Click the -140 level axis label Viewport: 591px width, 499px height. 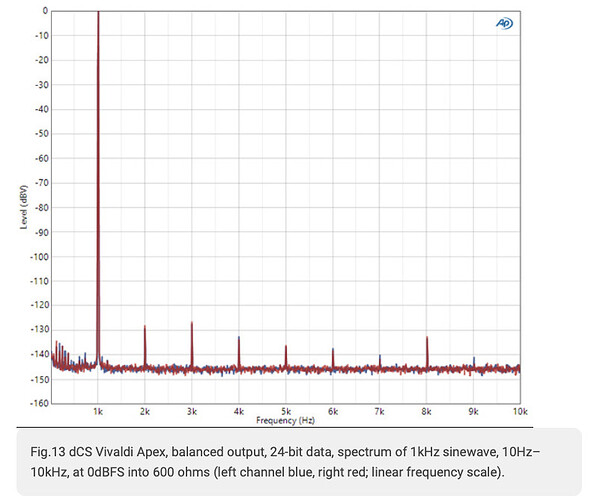(x=40, y=354)
